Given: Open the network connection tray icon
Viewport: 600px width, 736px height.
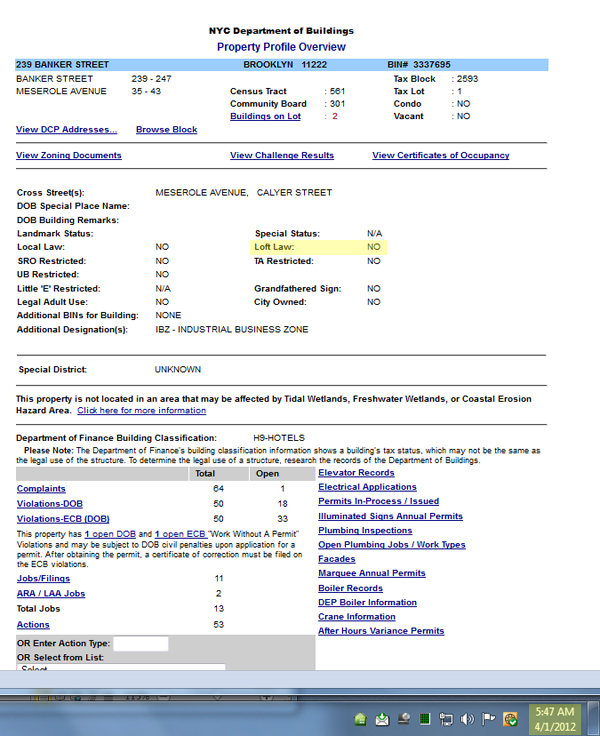Looking at the screenshot, I should tap(446, 718).
